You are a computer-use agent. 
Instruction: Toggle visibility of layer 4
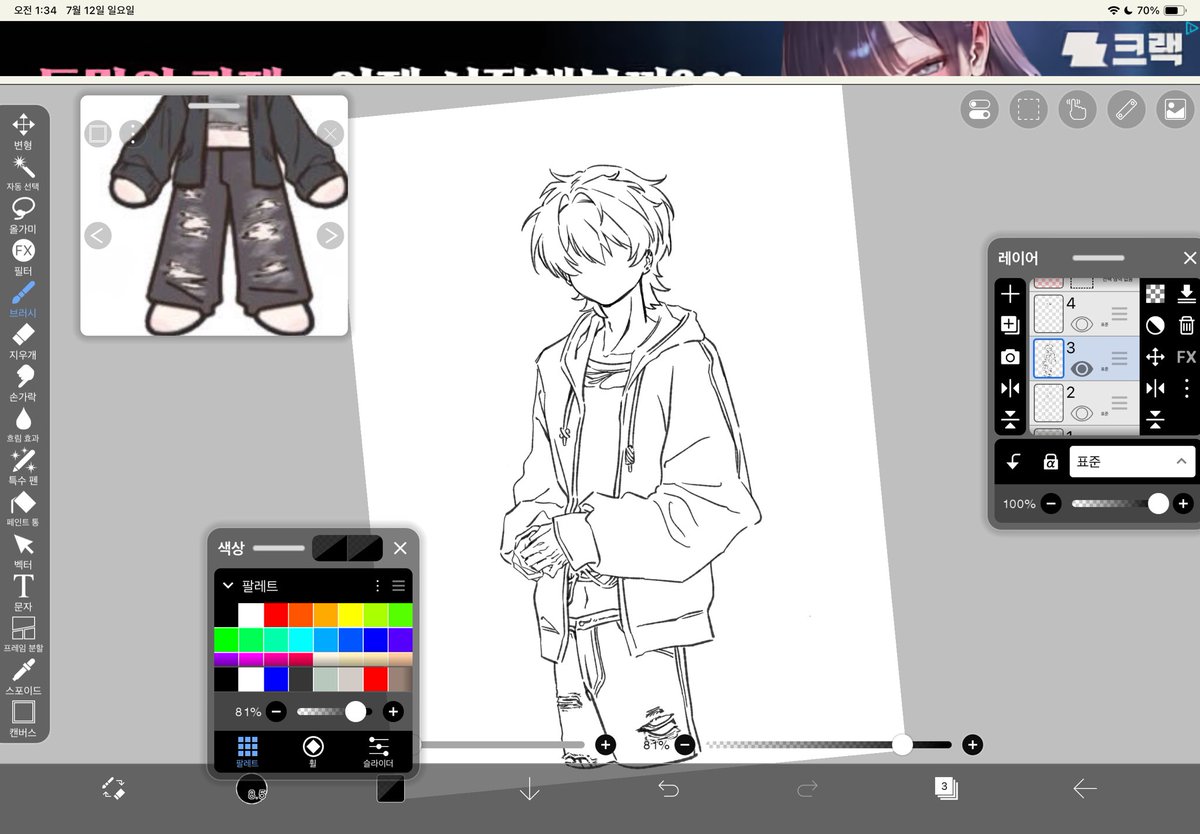(x=1080, y=323)
